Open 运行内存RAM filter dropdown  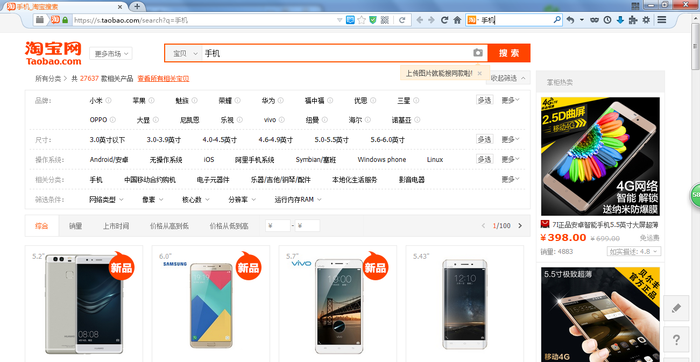point(298,200)
